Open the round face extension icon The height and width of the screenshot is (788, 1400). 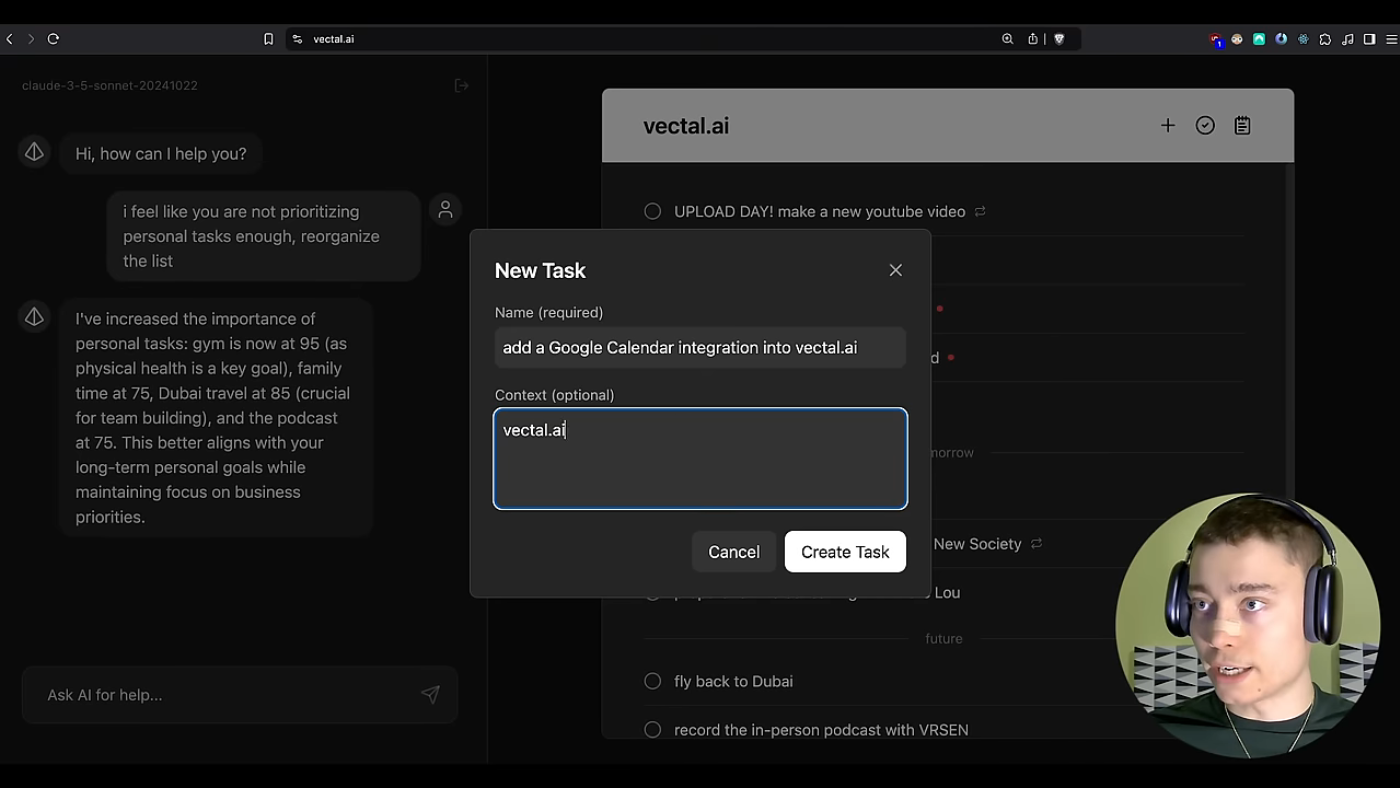[1237, 39]
